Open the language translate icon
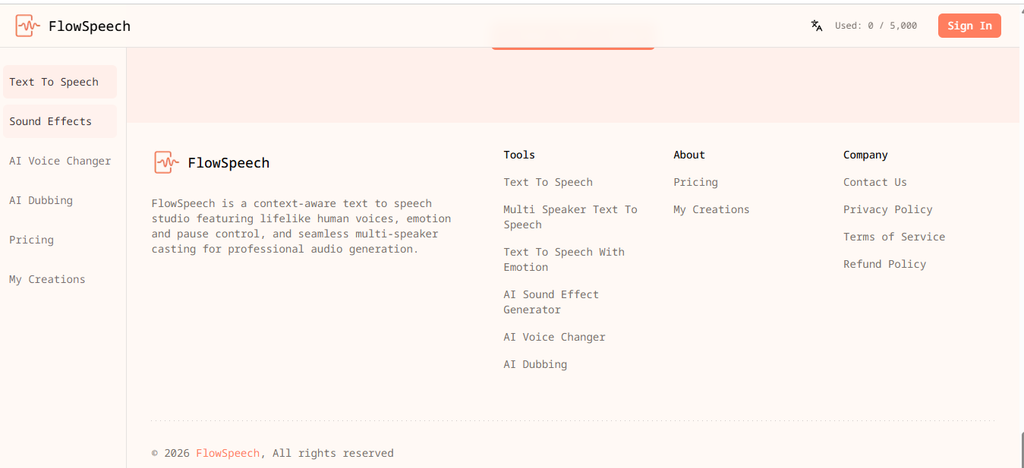 tap(816, 25)
